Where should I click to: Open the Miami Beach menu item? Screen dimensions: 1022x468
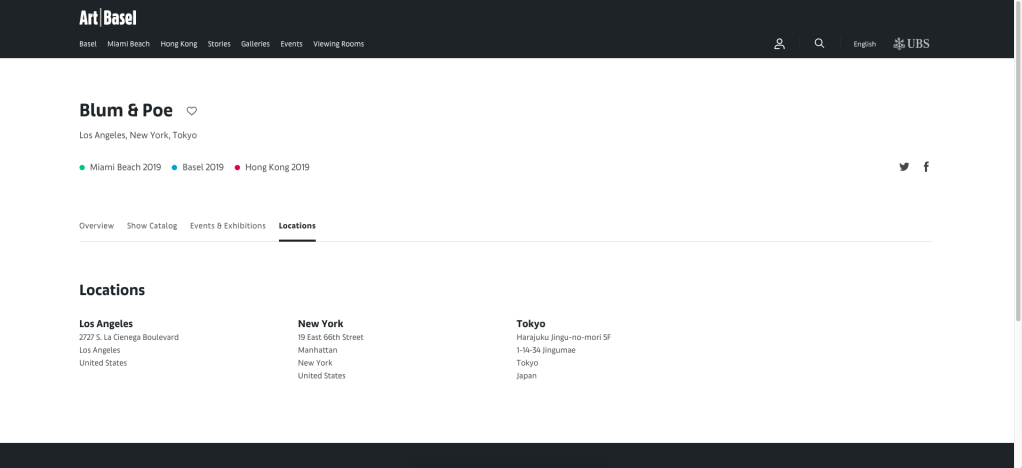(x=128, y=44)
